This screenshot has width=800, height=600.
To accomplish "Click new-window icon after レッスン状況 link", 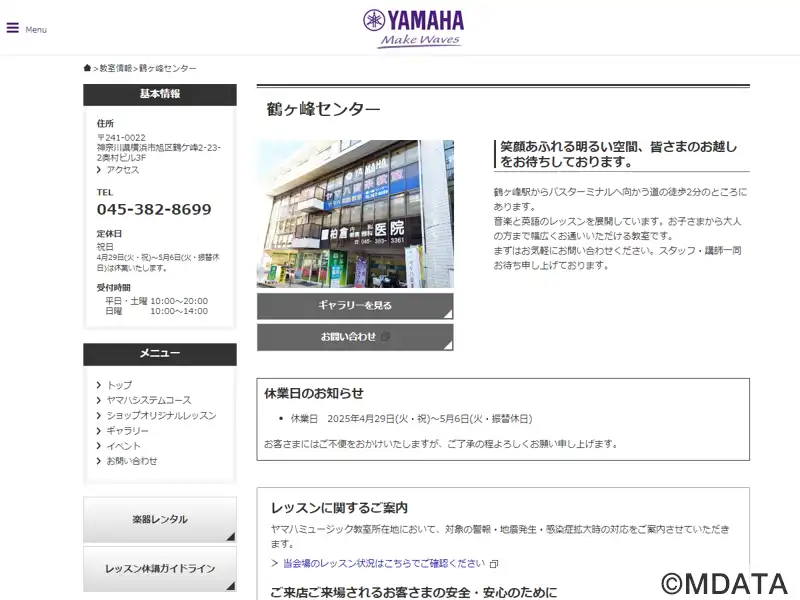I will point(494,564).
